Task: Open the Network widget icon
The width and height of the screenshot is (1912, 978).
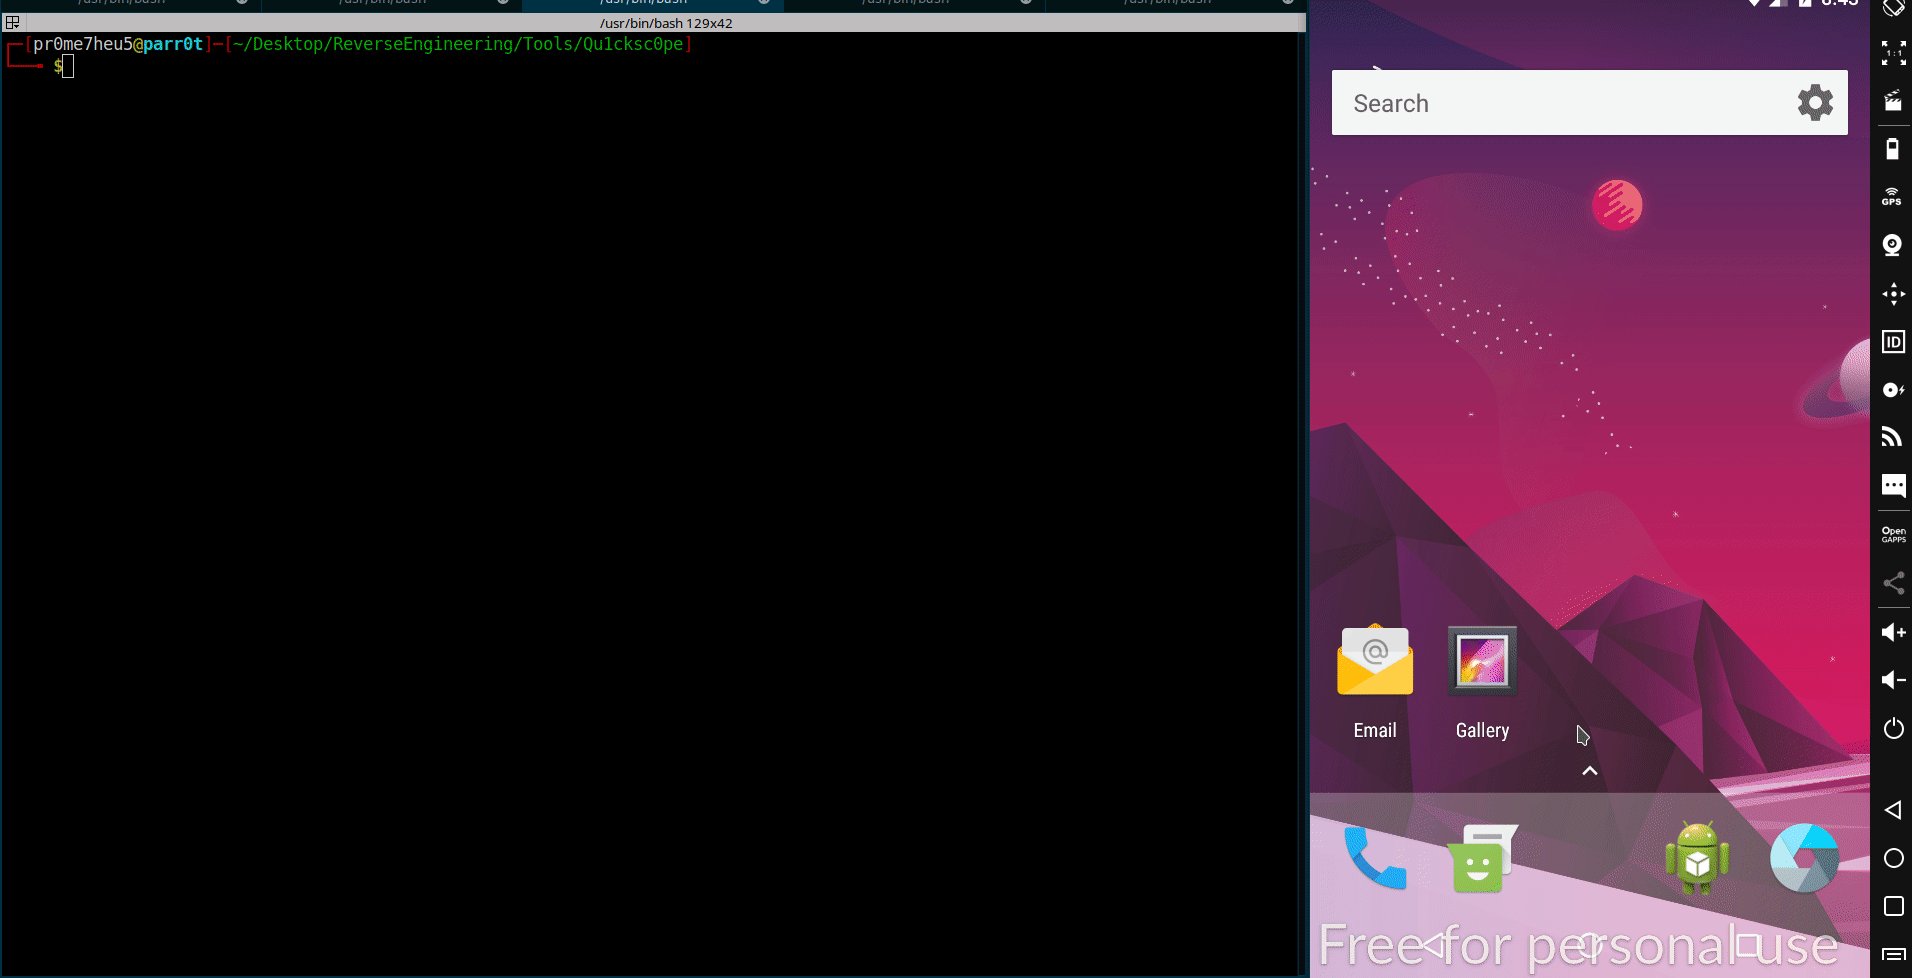Action: (1892, 437)
